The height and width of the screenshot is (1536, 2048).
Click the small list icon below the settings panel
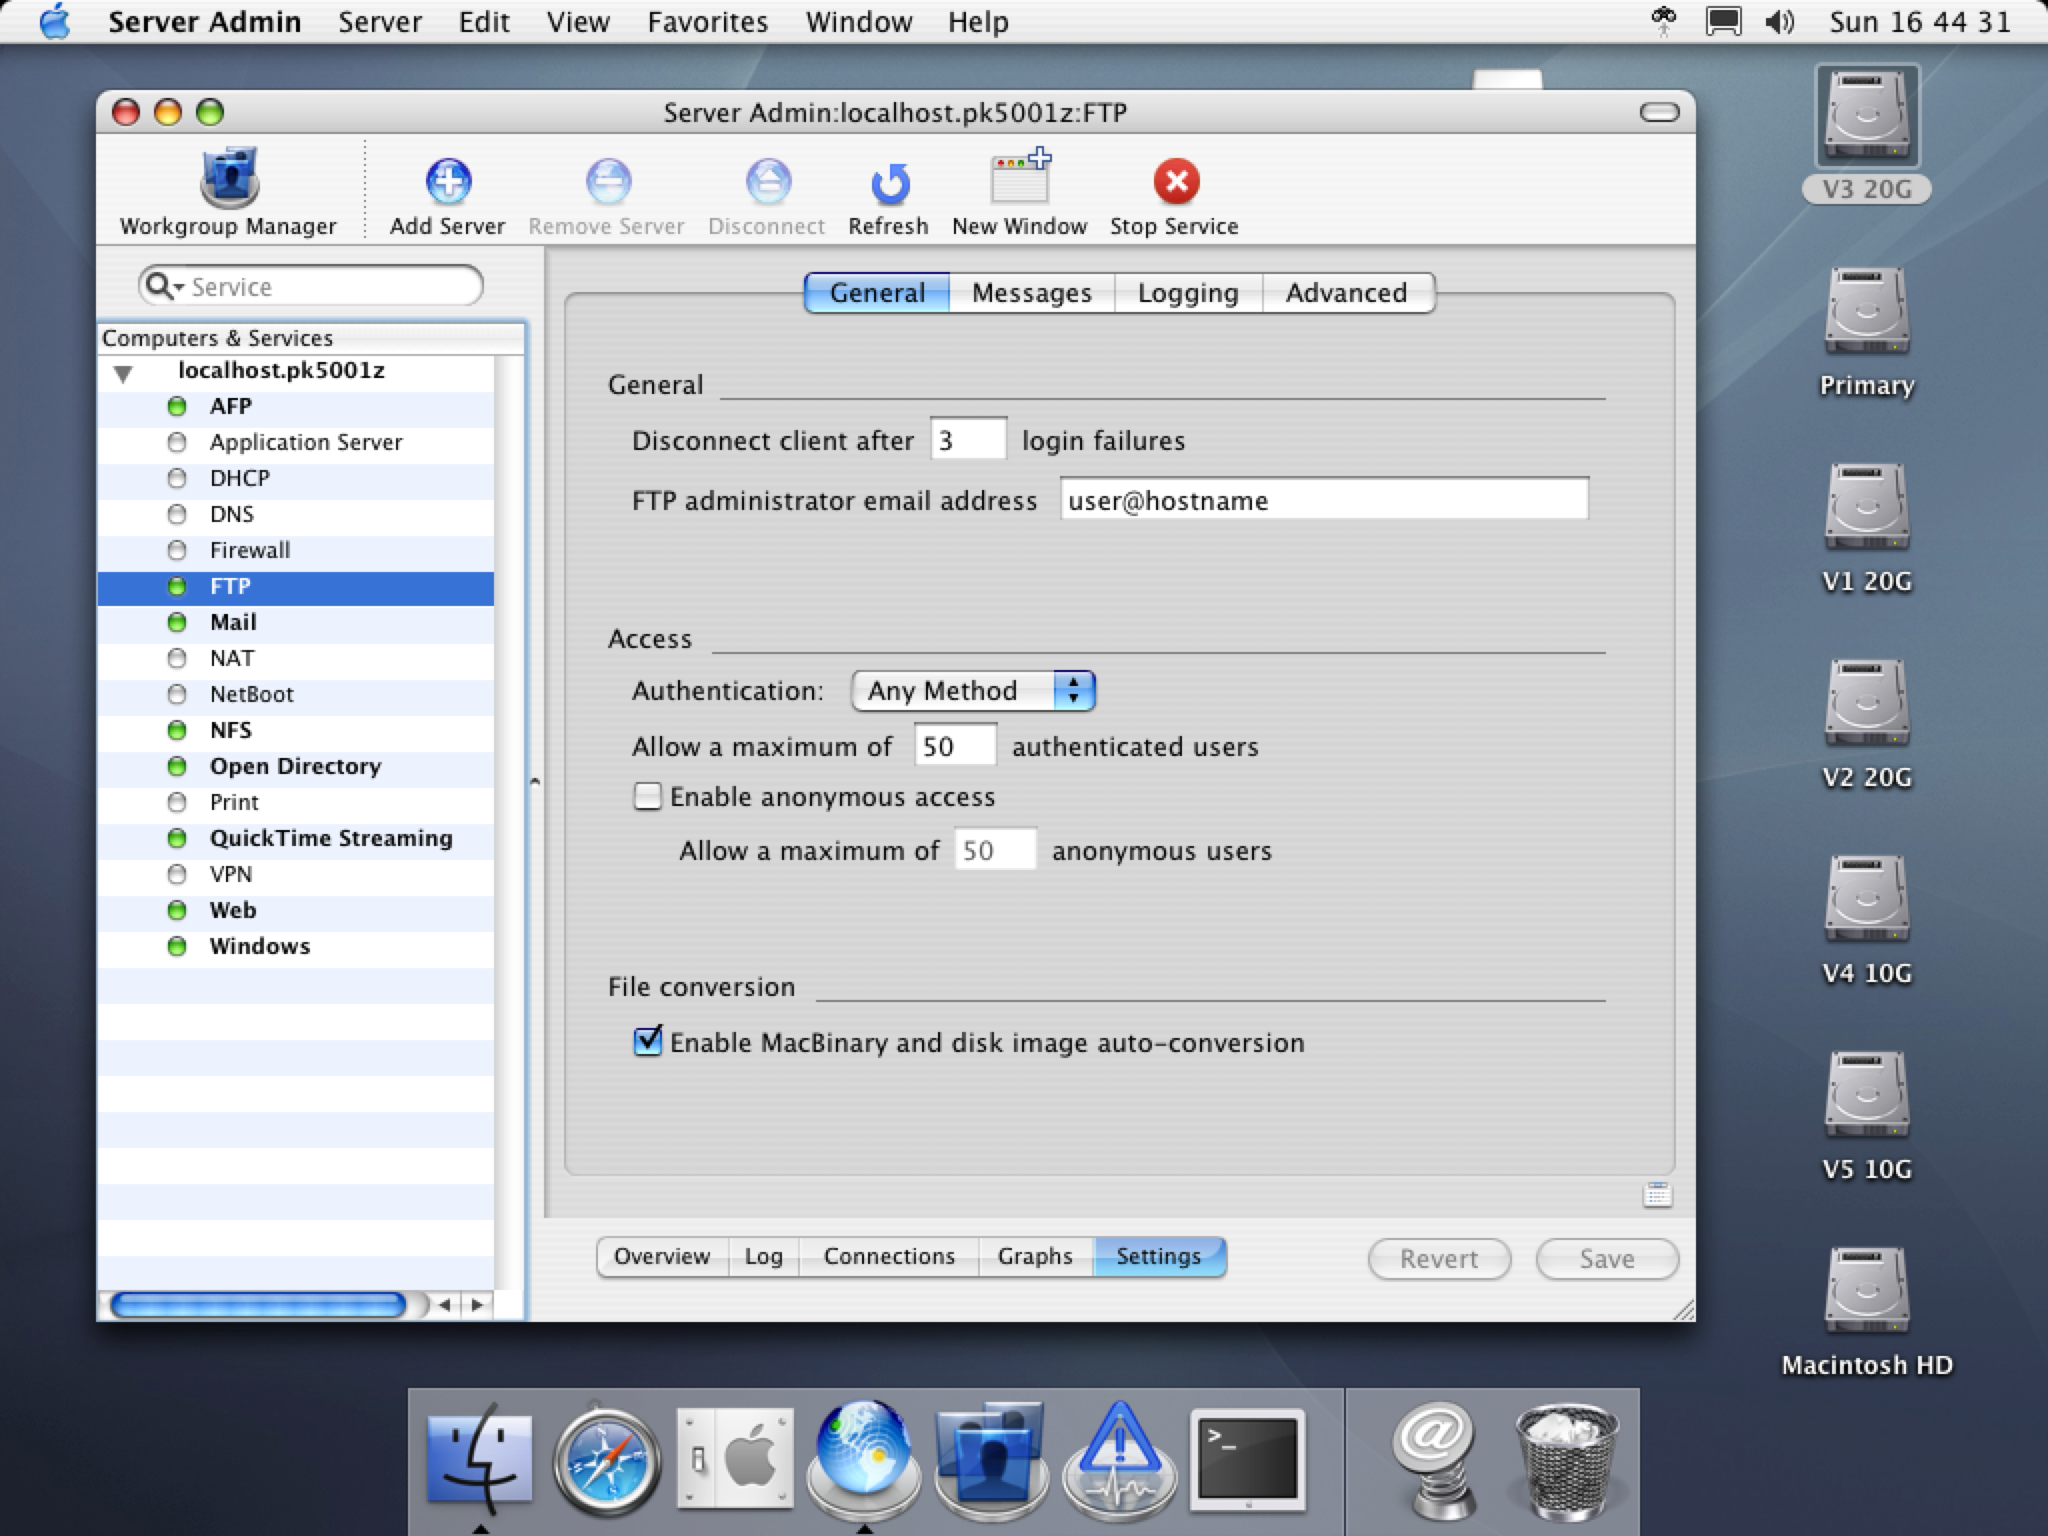[1657, 1194]
